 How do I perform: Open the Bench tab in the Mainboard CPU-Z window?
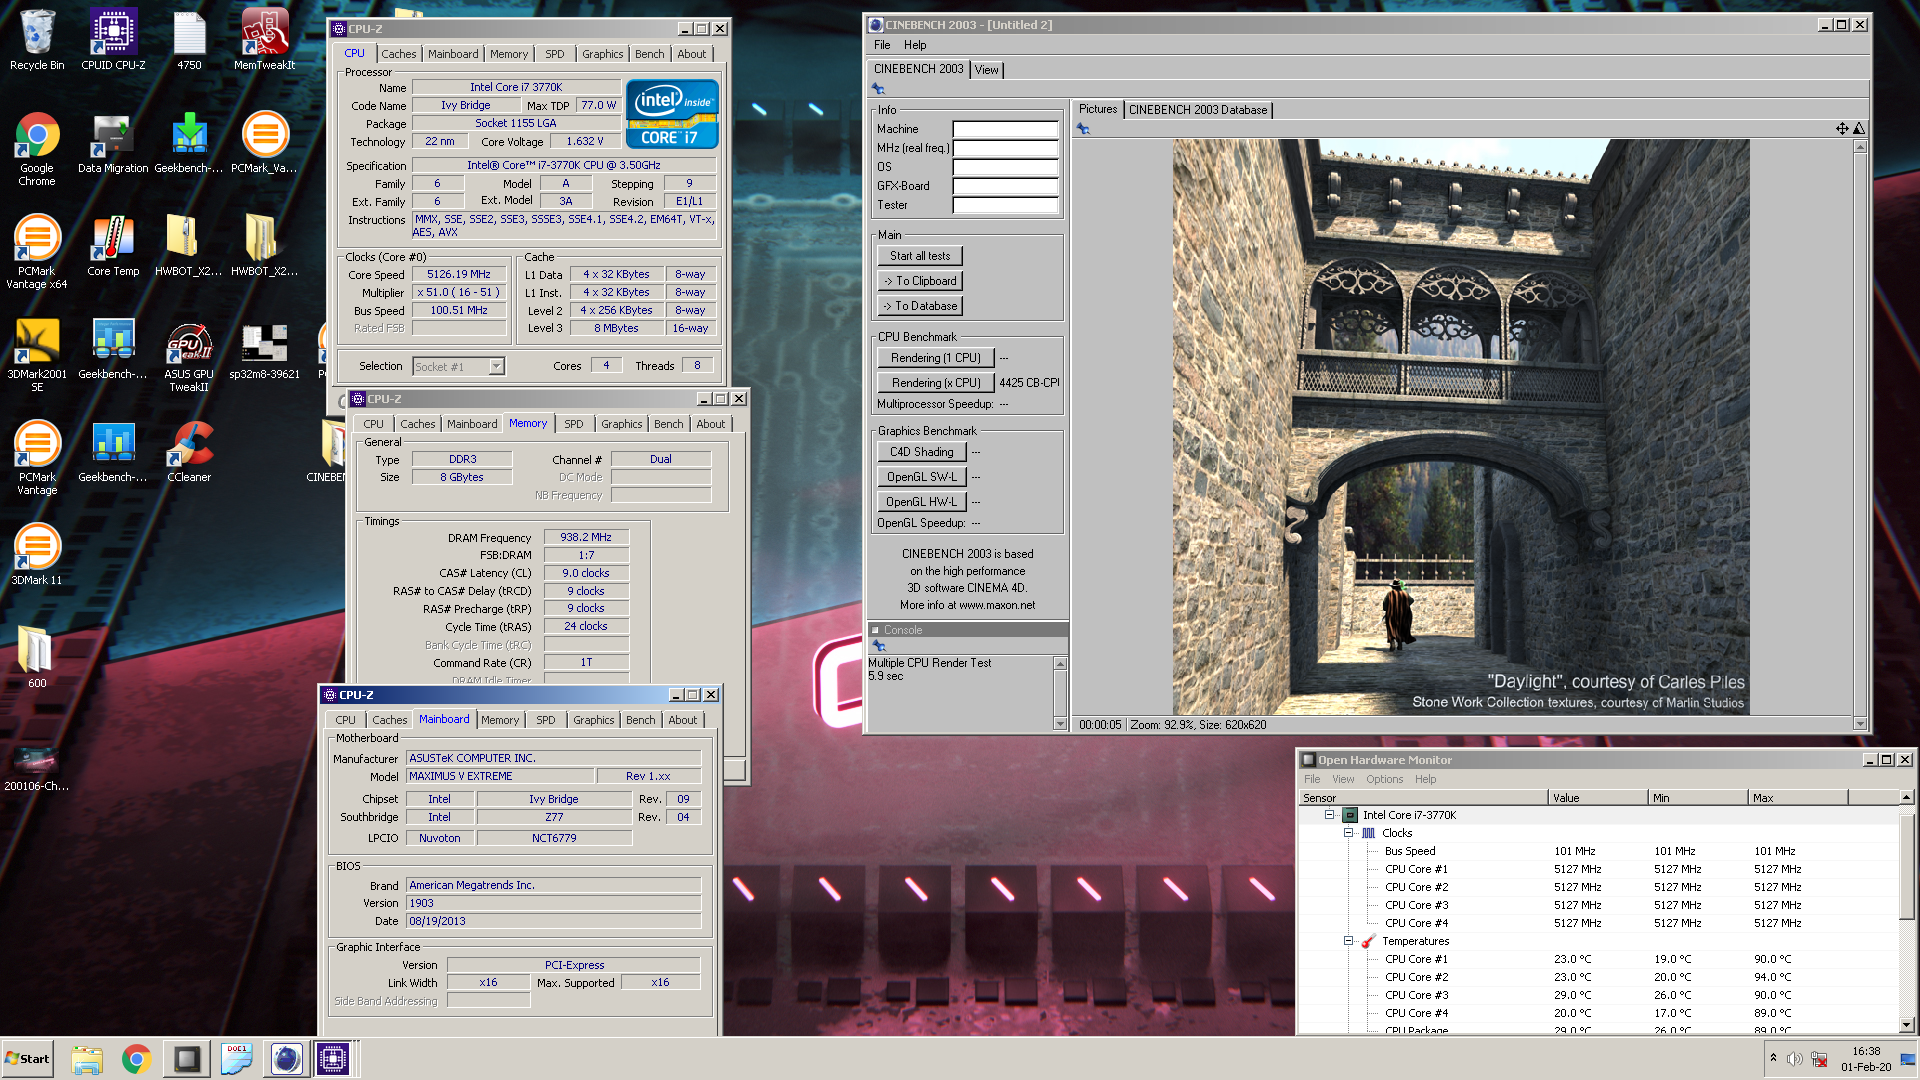point(641,720)
